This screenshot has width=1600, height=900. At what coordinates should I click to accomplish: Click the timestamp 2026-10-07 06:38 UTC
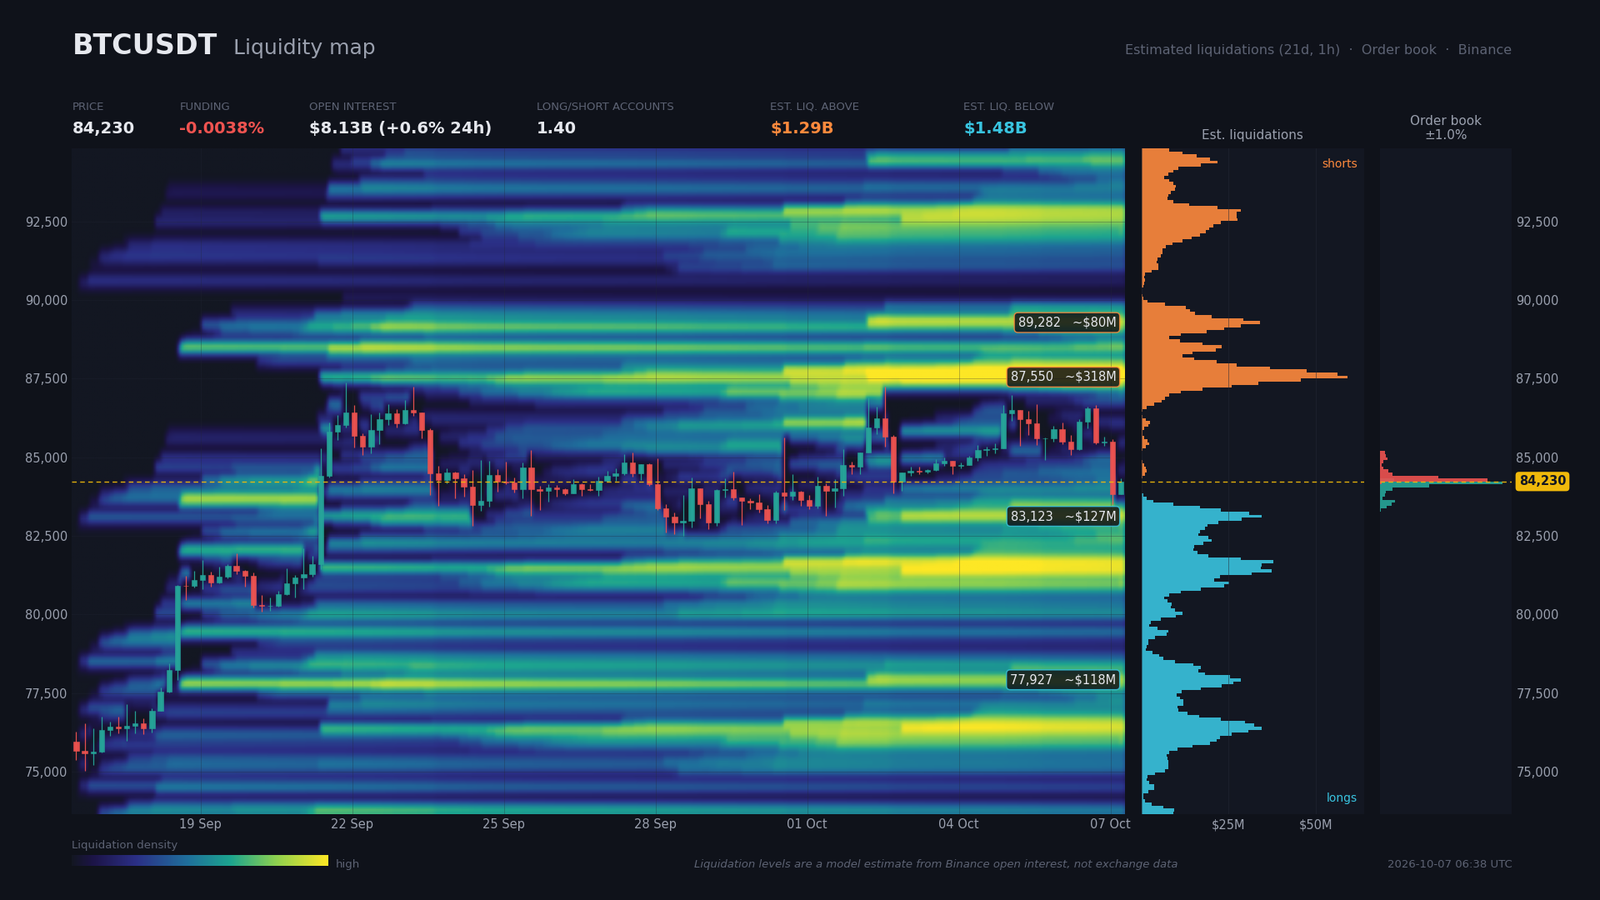[x=1449, y=864]
